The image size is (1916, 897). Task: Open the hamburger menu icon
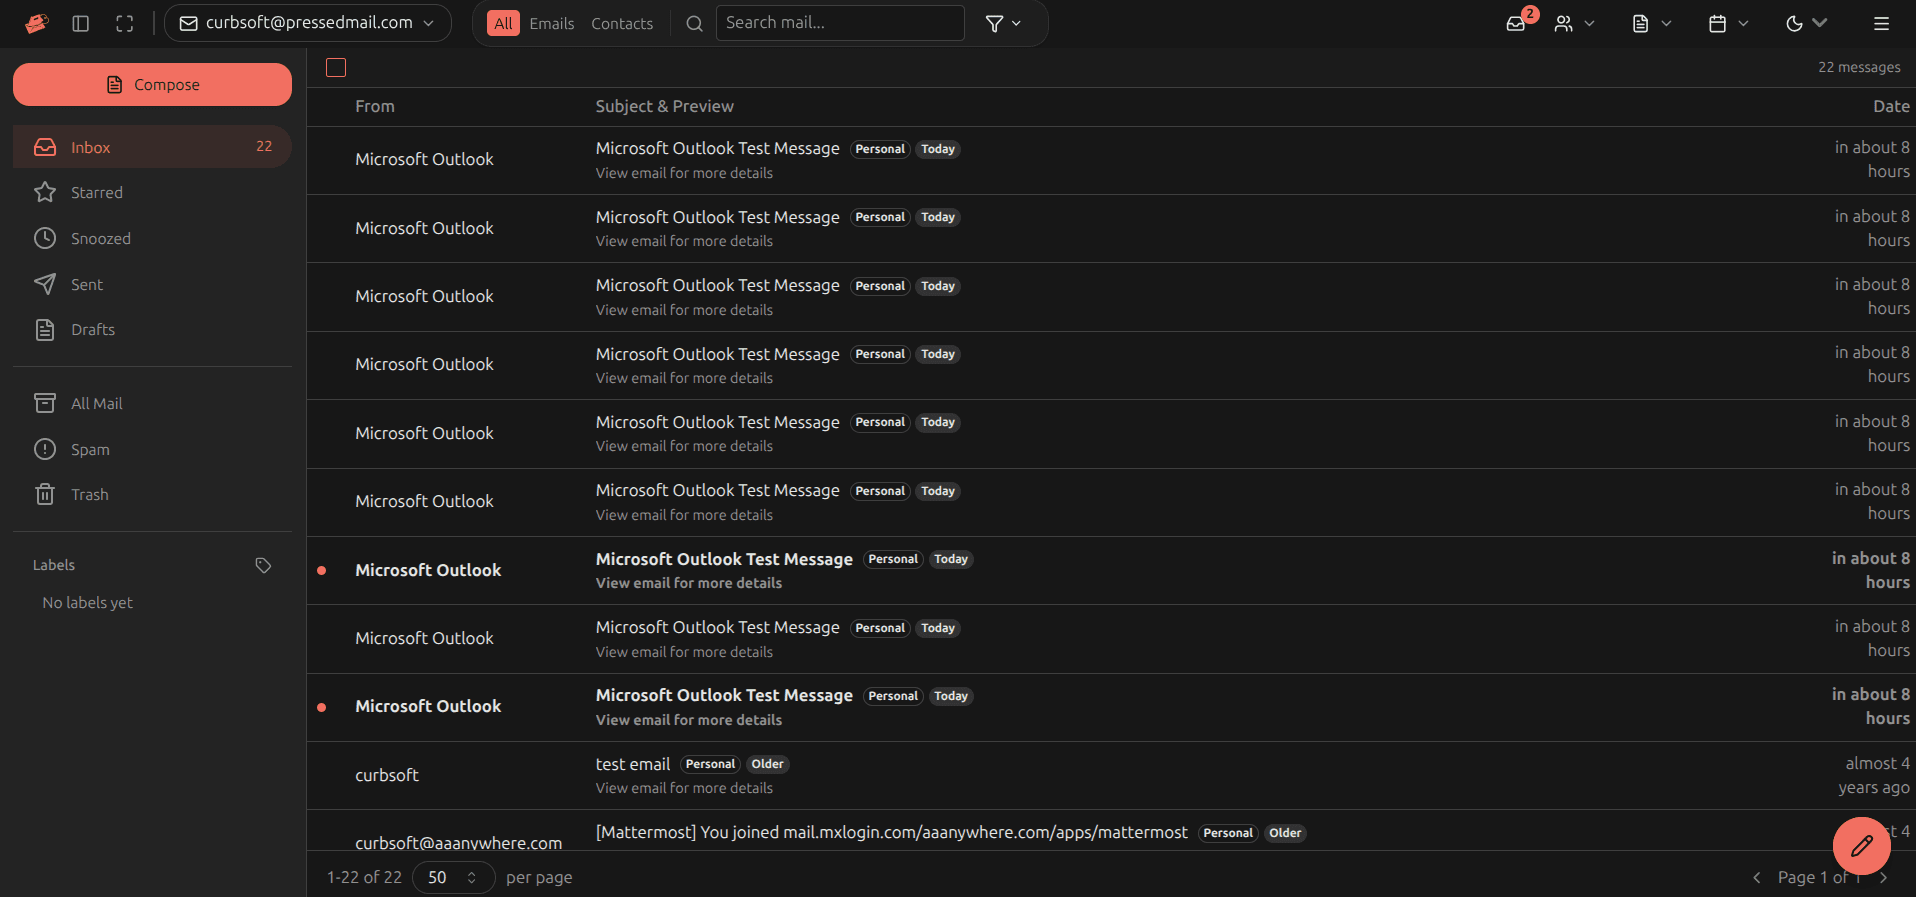1881,23
